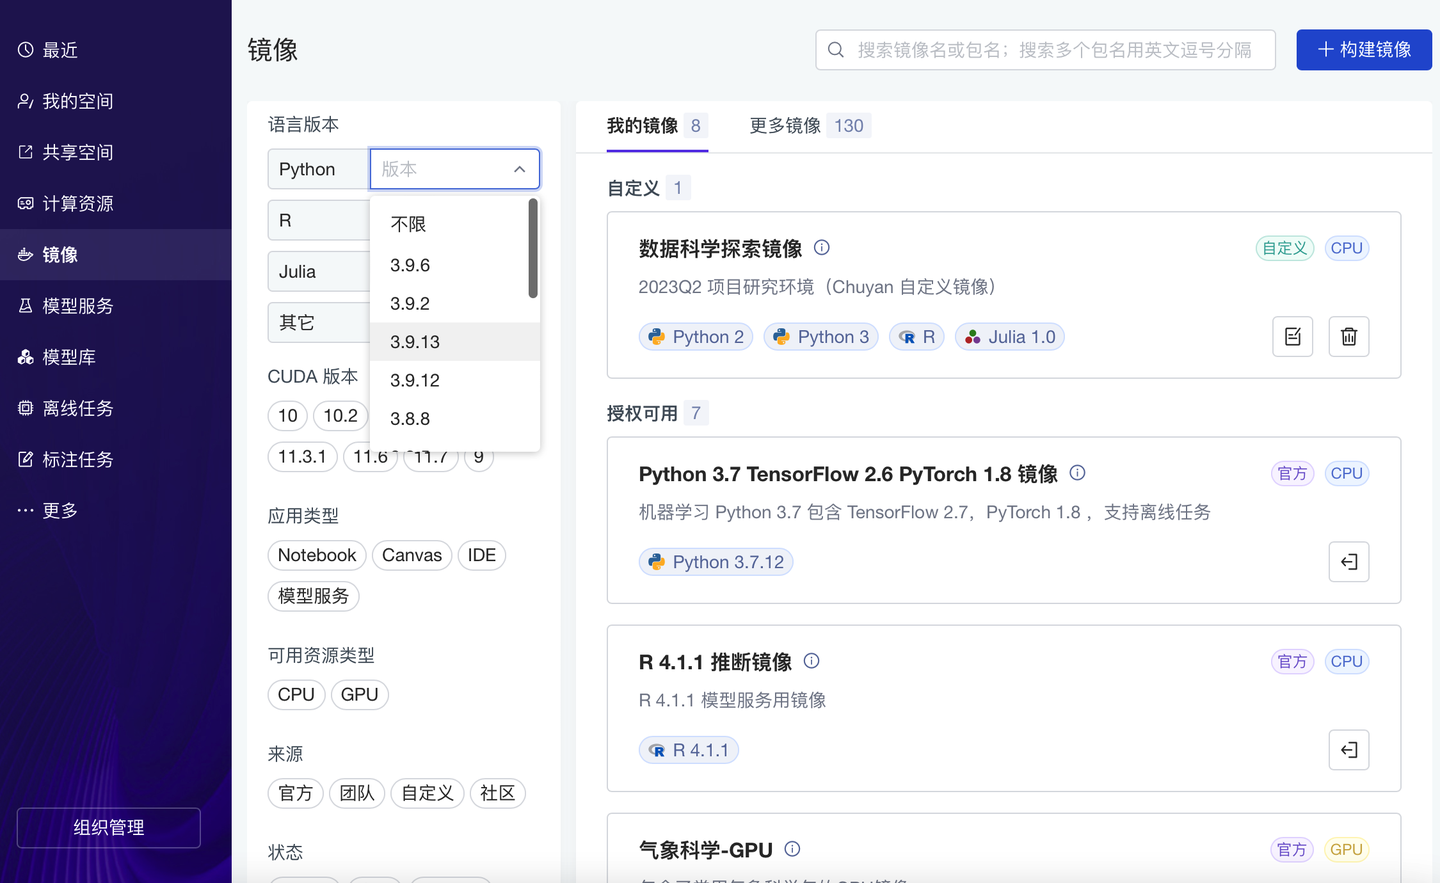Choose version 3.9.6 from list
Screen dimensions: 1440x883
click(x=449, y=265)
